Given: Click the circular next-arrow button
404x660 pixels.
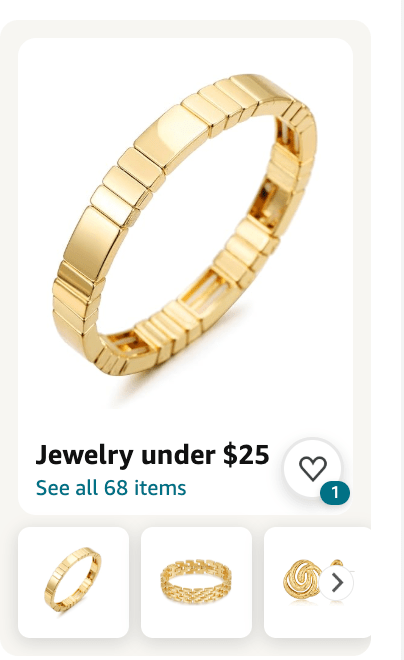Looking at the screenshot, I should 336,583.
